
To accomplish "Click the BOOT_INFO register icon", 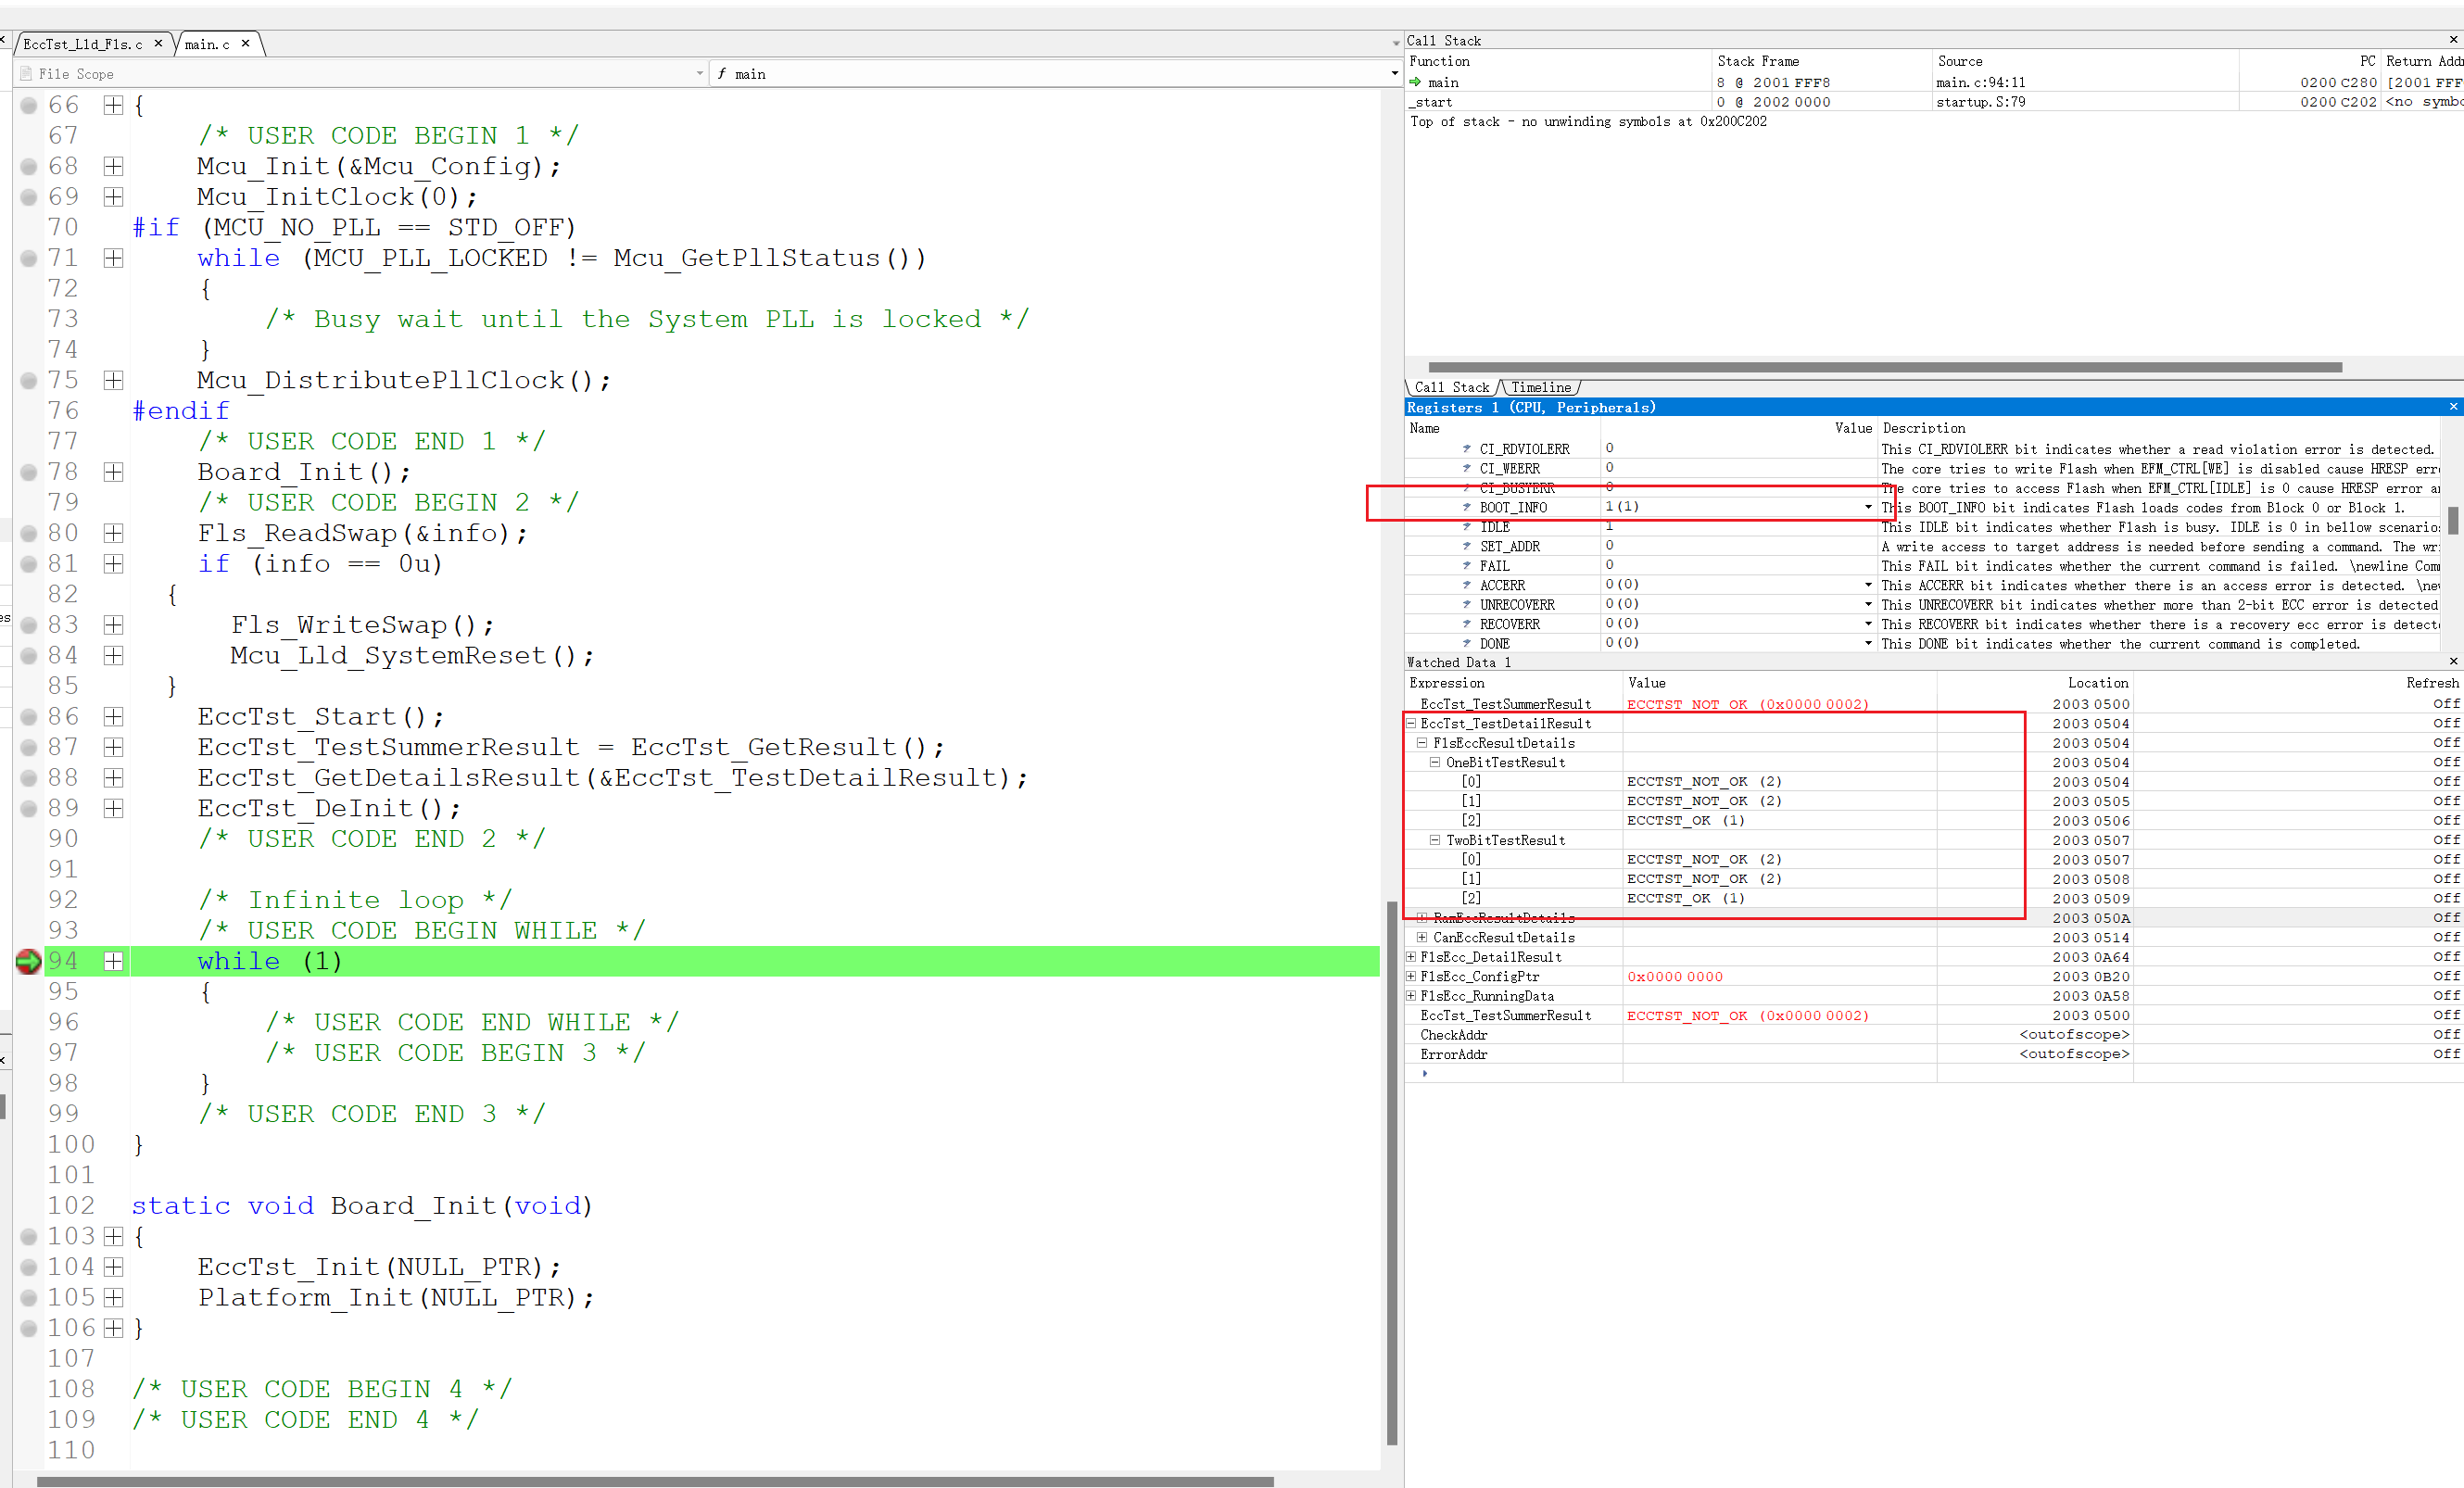I will click(1467, 507).
